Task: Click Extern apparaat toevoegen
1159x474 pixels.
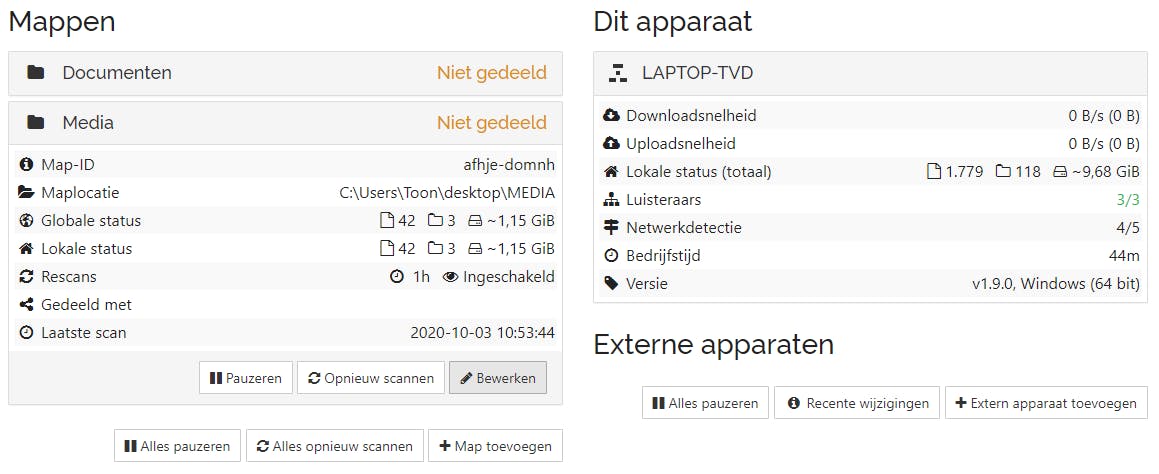Action: [1046, 403]
